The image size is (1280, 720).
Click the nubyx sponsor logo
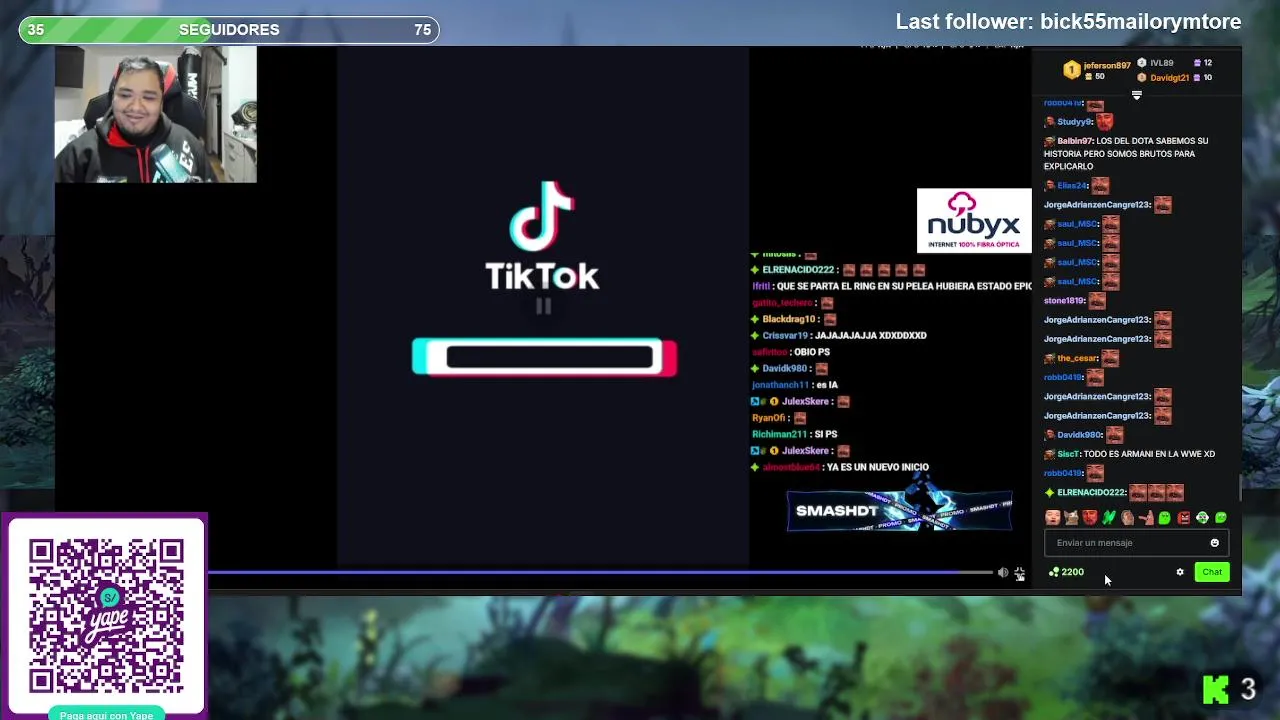click(974, 221)
